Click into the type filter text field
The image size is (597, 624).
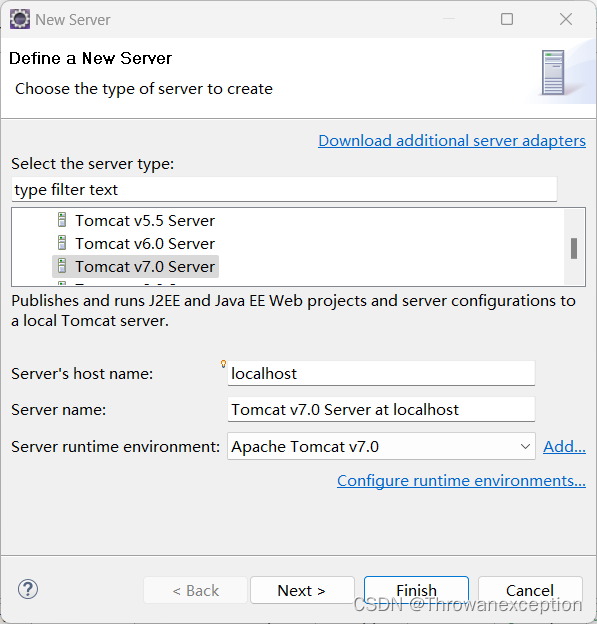tap(284, 189)
